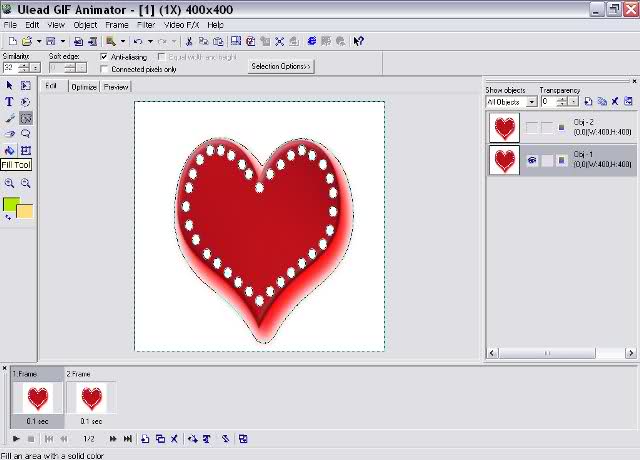The image size is (640, 460).
Task: Click the Zoom In magnifier
Action: point(9,183)
